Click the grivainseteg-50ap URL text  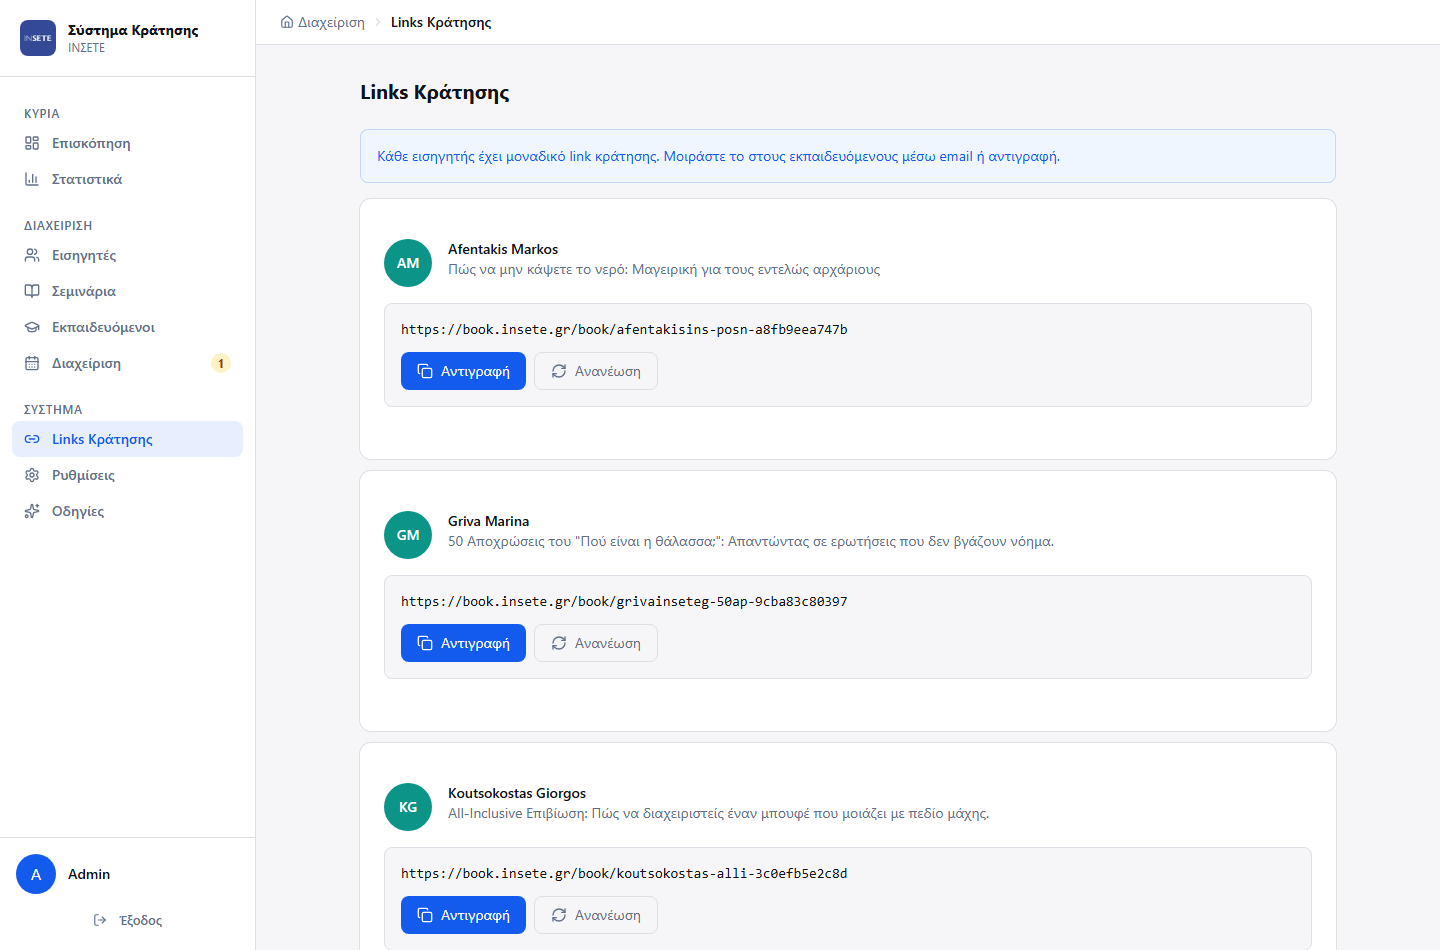(624, 601)
